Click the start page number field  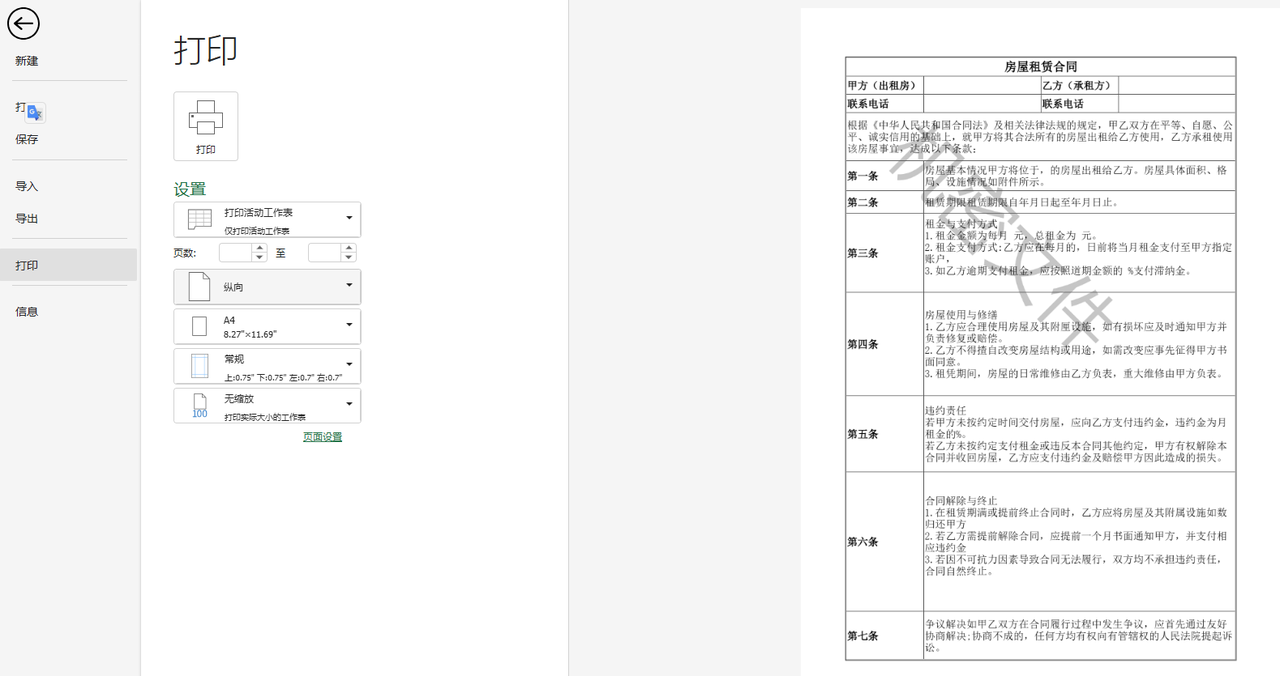236,253
